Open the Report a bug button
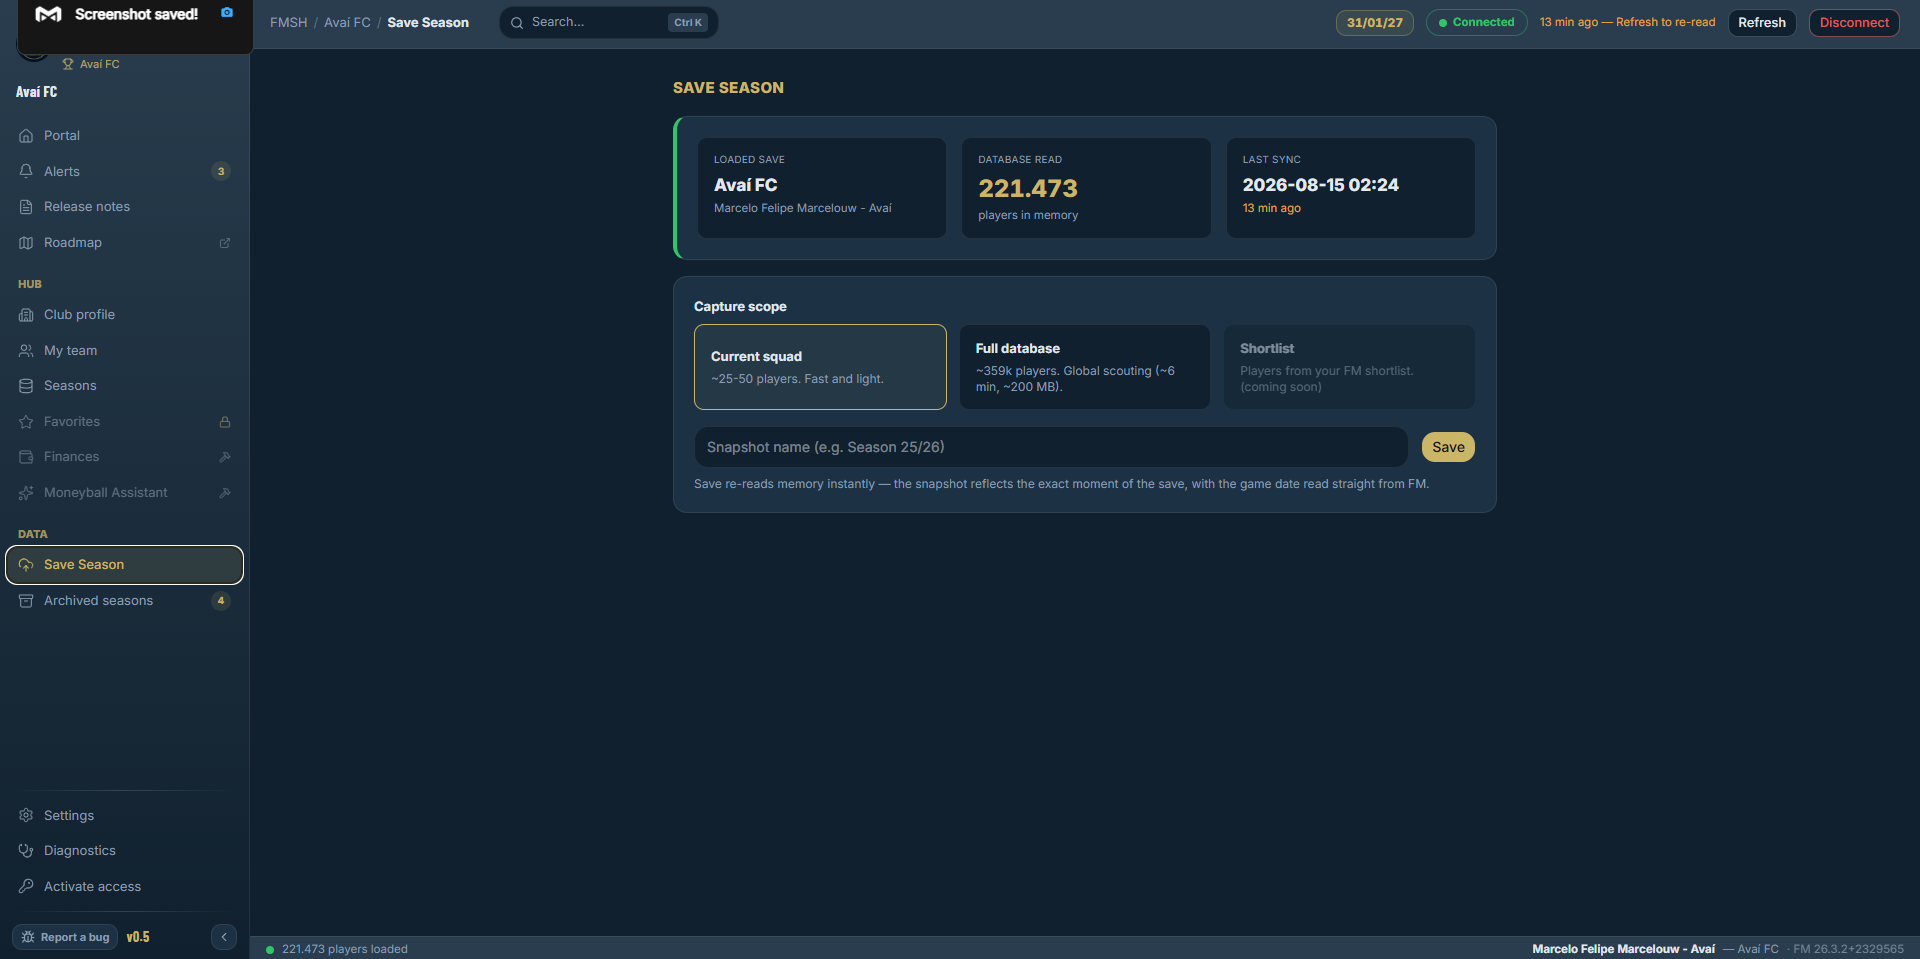This screenshot has height=959, width=1920. (65, 937)
